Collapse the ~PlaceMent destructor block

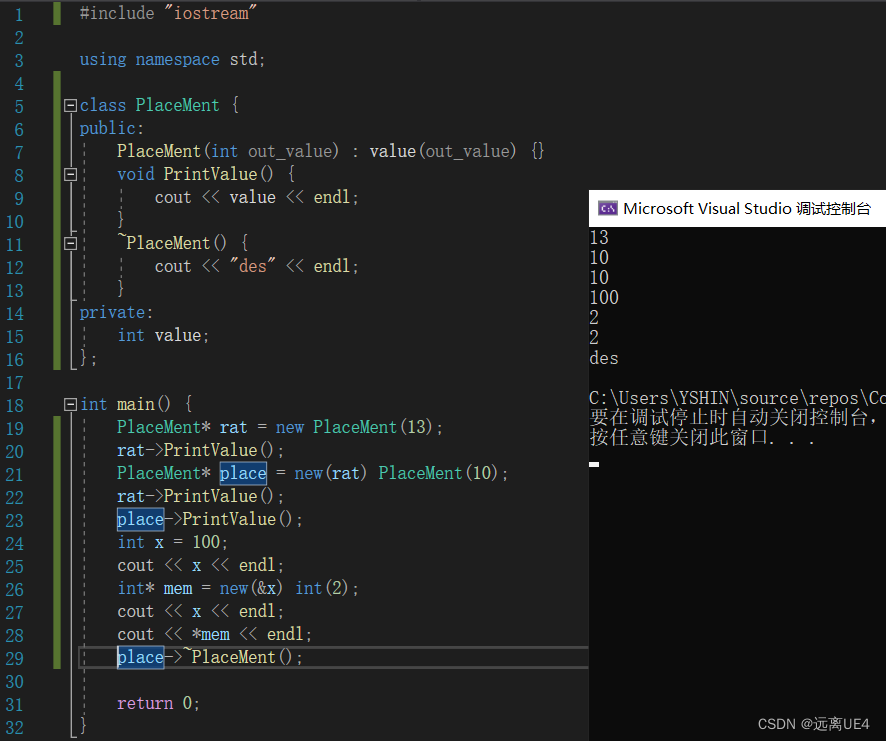tap(71, 244)
